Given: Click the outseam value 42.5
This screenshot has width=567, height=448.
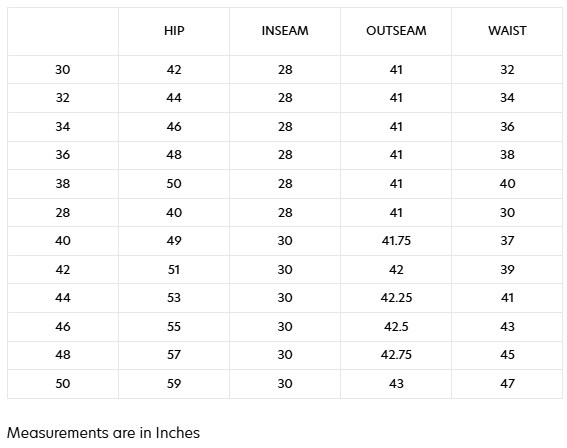Looking at the screenshot, I should [x=396, y=327].
